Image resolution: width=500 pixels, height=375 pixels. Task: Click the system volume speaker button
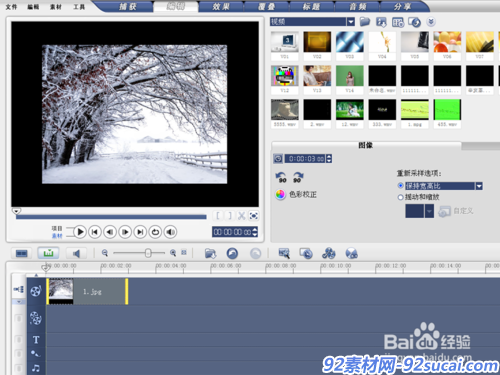[170, 232]
